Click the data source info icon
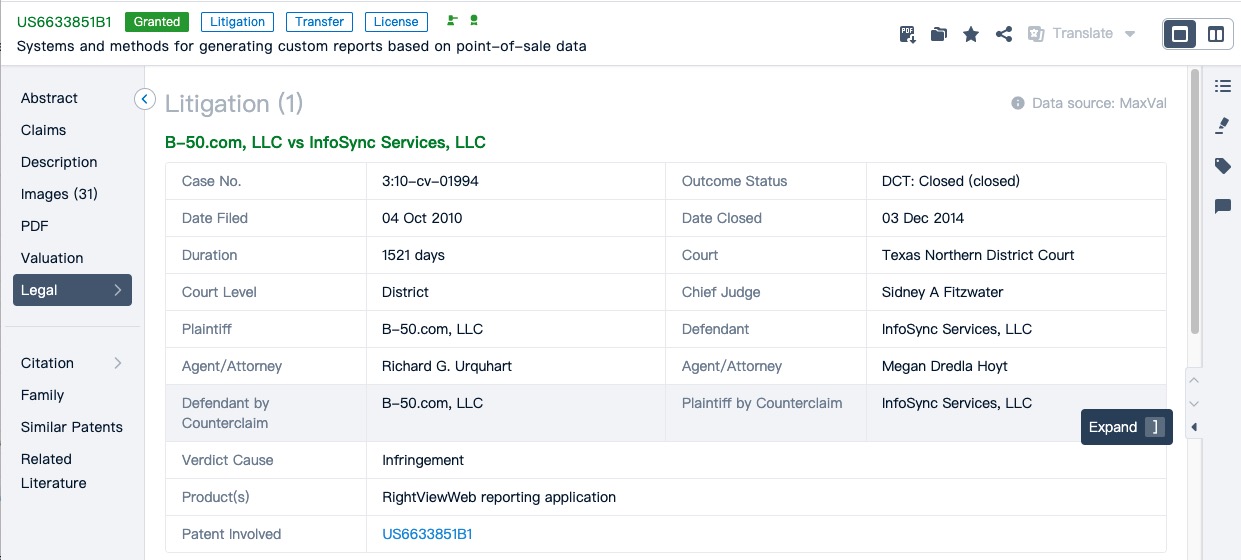The height and width of the screenshot is (560, 1241). click(1018, 103)
